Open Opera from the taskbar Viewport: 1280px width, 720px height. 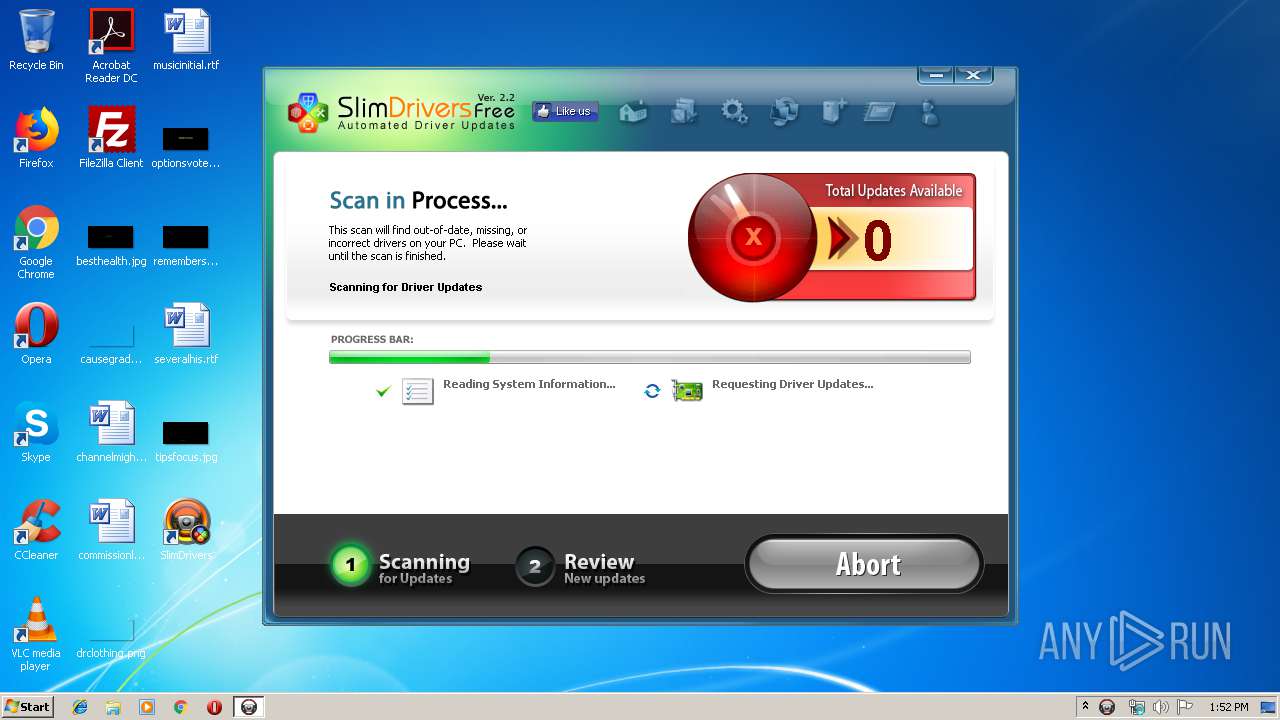point(214,707)
